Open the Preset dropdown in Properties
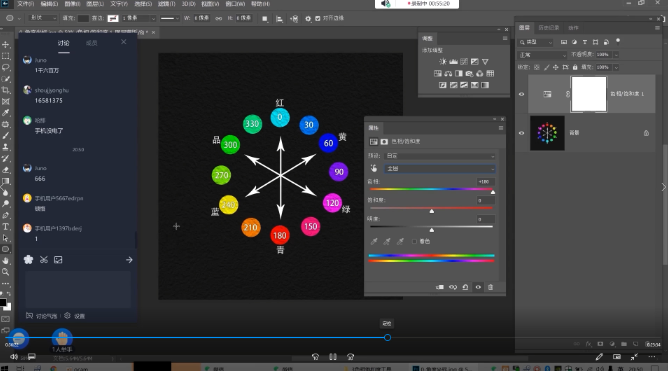The width and height of the screenshot is (668, 371). click(x=440, y=156)
